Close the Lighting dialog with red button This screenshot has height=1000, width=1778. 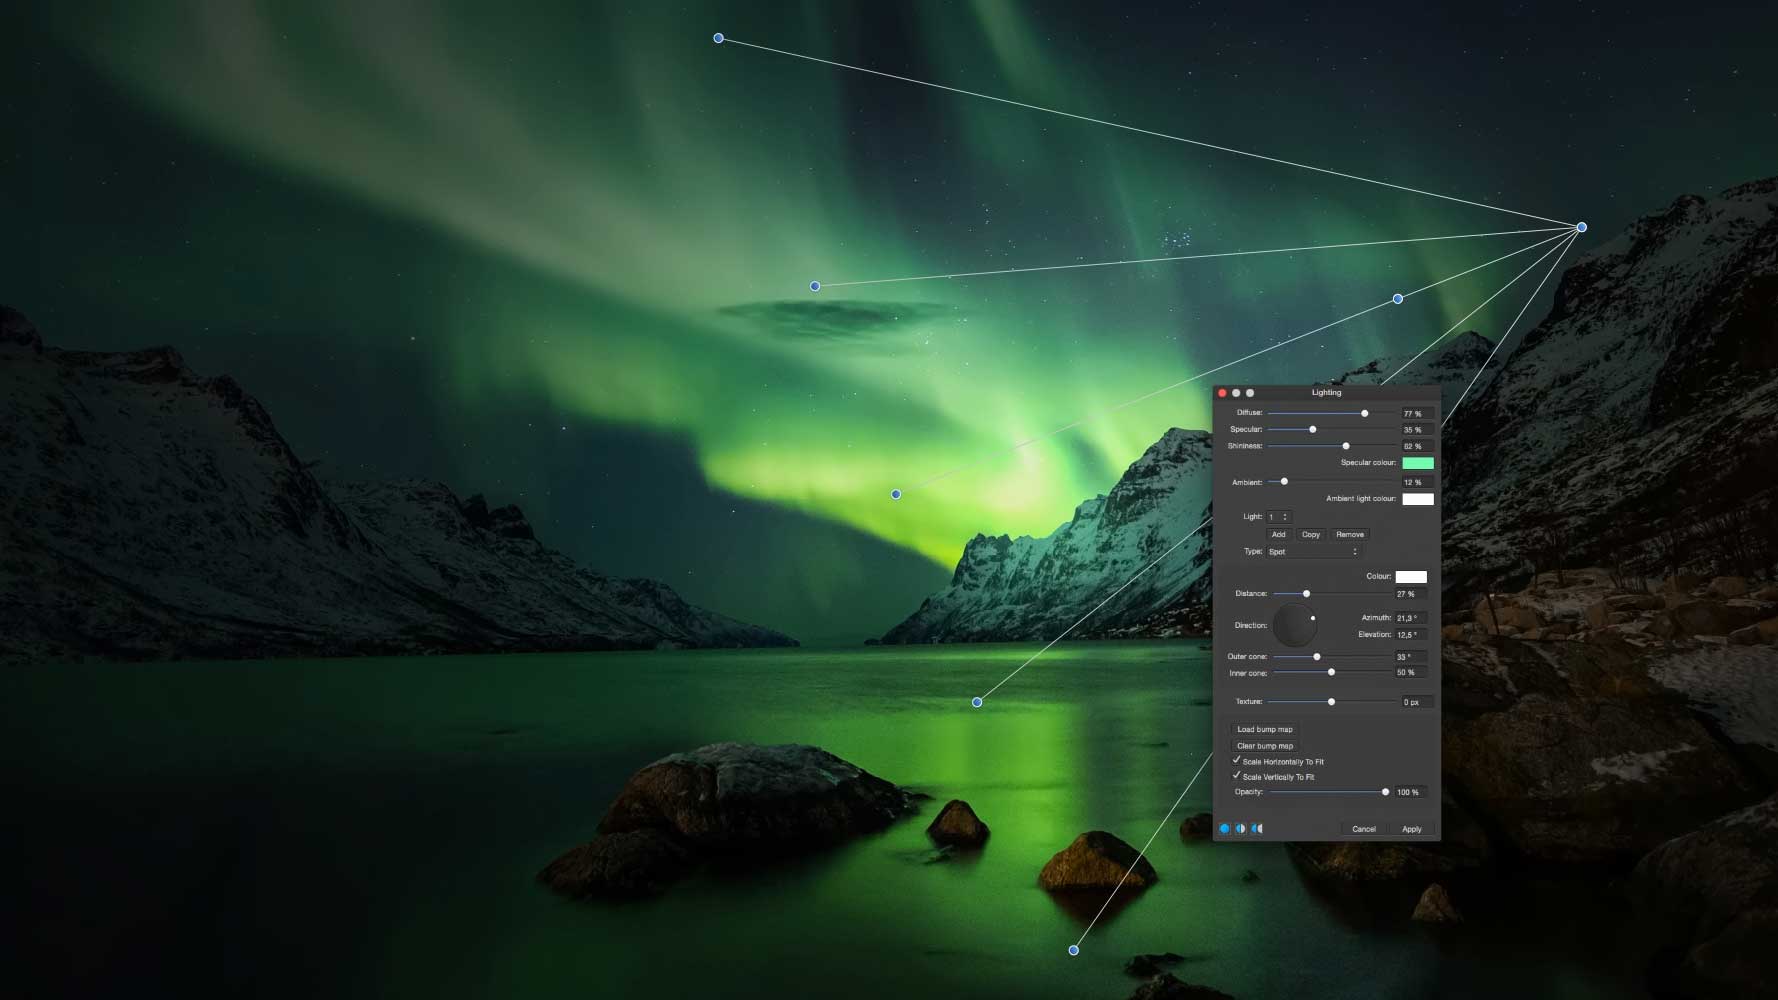click(x=1222, y=393)
